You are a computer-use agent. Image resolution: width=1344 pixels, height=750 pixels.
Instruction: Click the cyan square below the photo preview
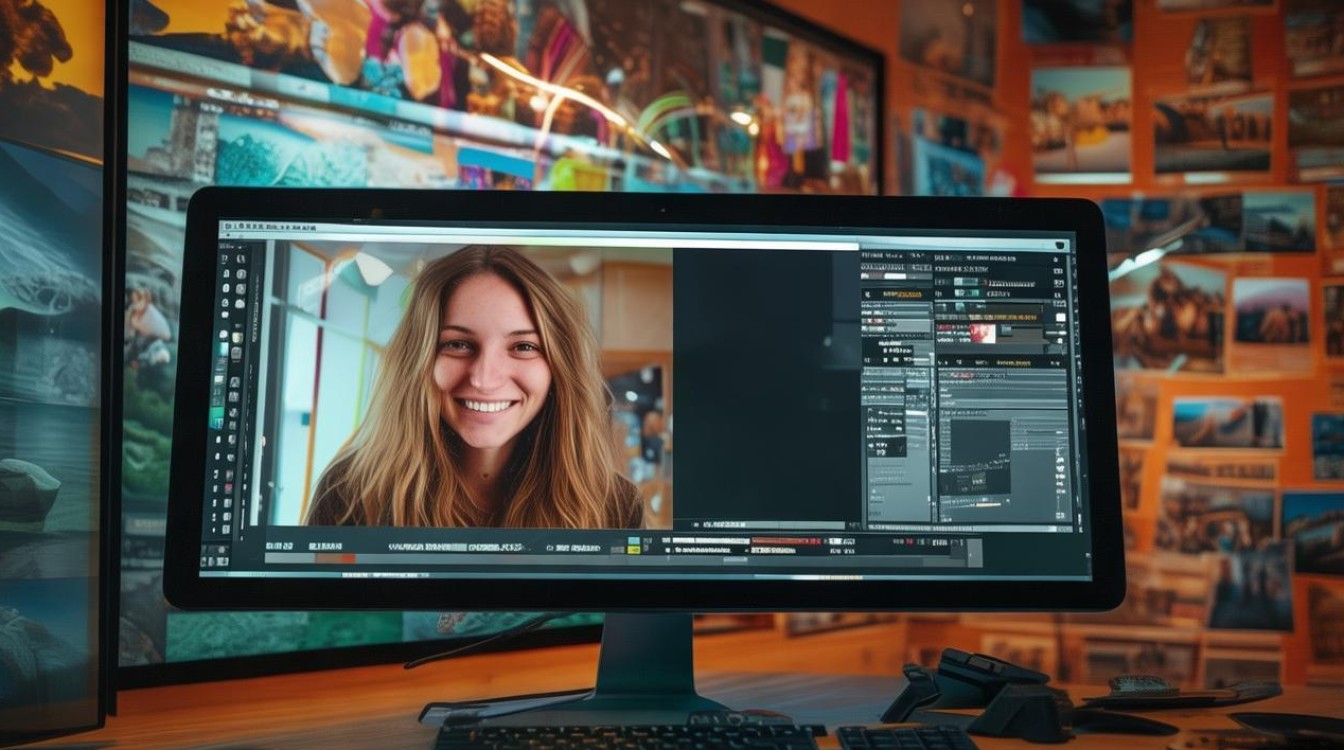[633, 541]
